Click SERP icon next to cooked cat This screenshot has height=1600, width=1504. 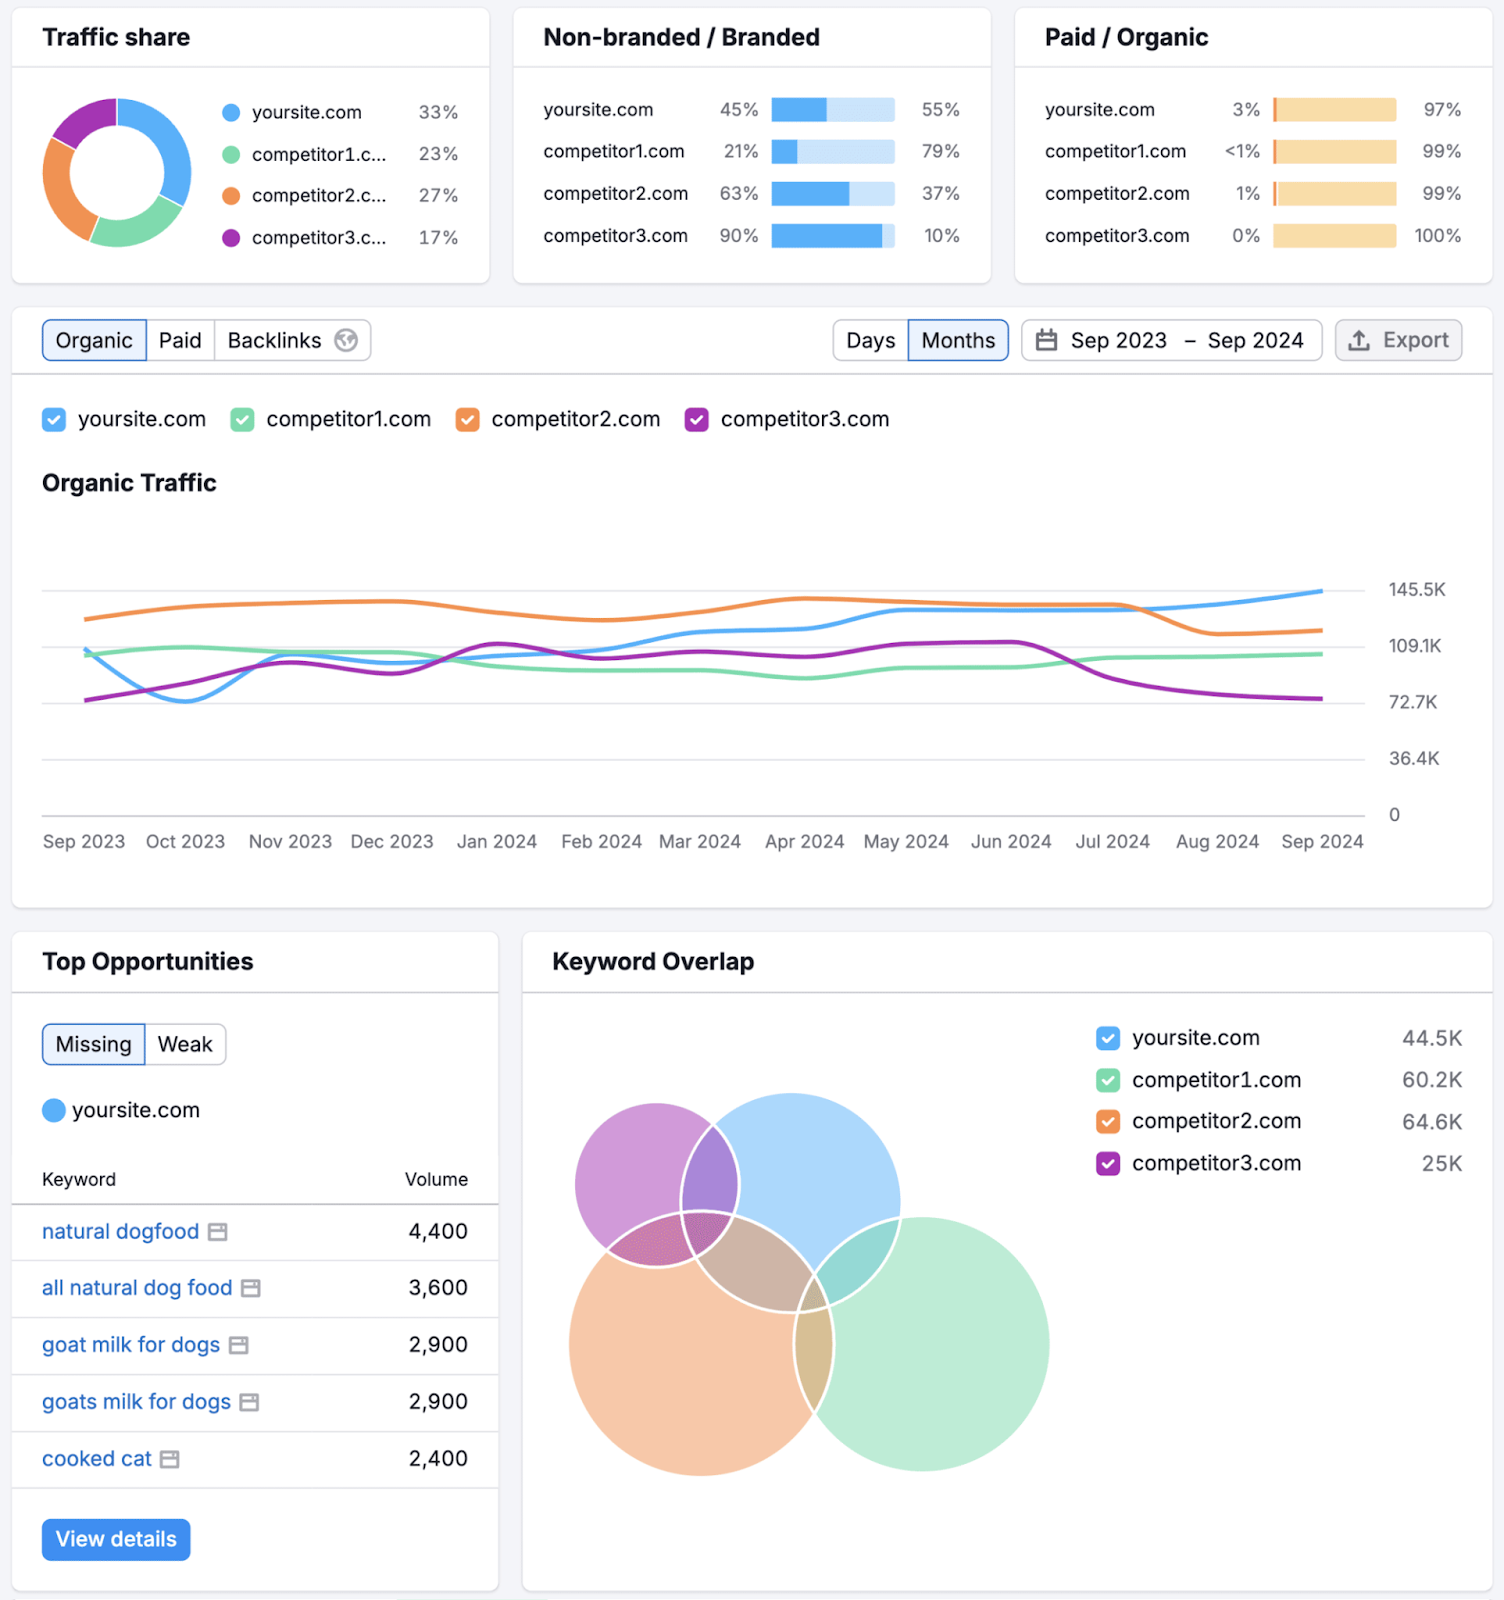point(170,1460)
